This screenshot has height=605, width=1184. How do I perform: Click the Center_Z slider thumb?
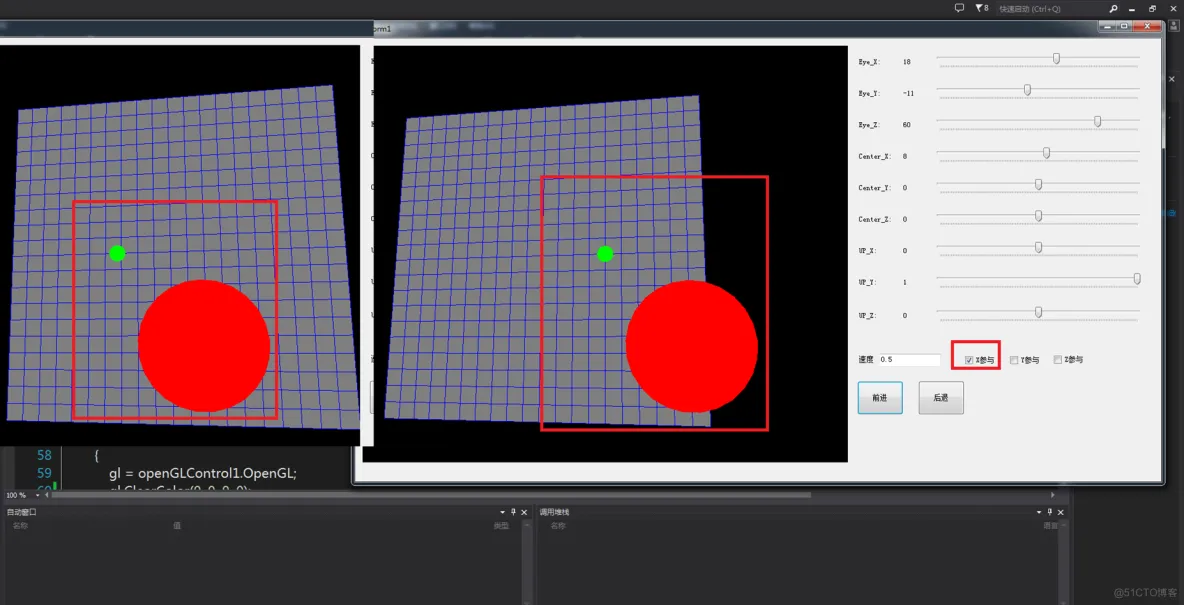pyautogui.click(x=1038, y=216)
